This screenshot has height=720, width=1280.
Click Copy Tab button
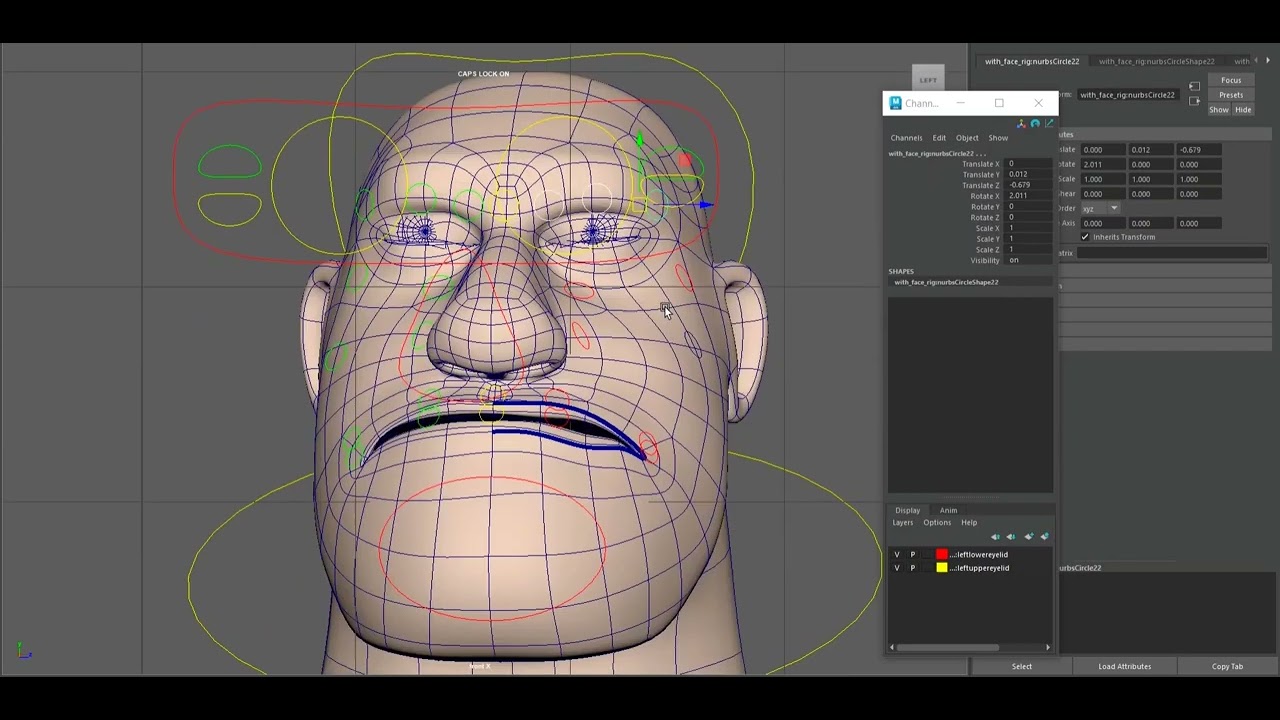[x=1227, y=666]
